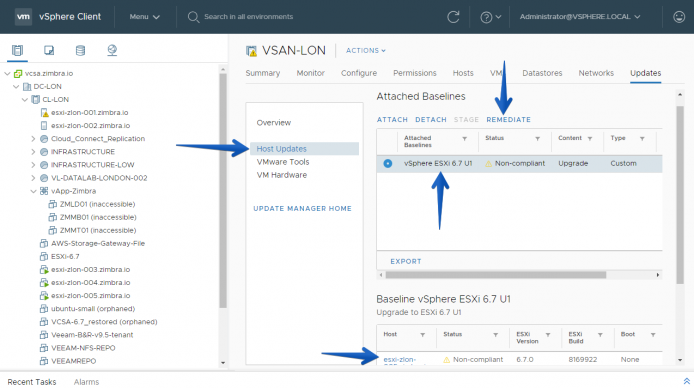
Task: Expand the VL-DATALAB-LONDON-002 node
Action: 33,178
